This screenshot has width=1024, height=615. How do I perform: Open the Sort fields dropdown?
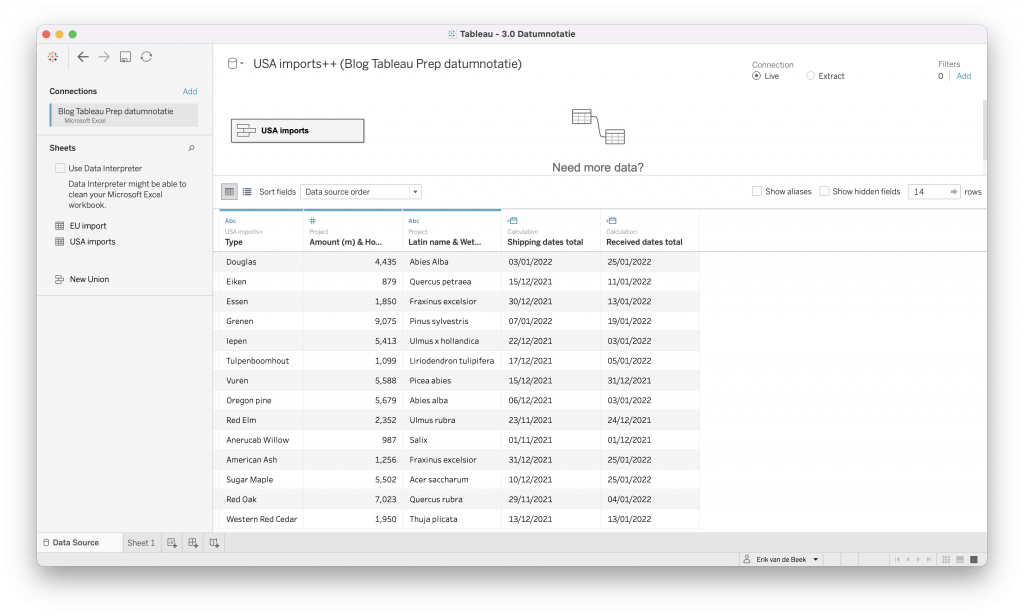tap(361, 191)
